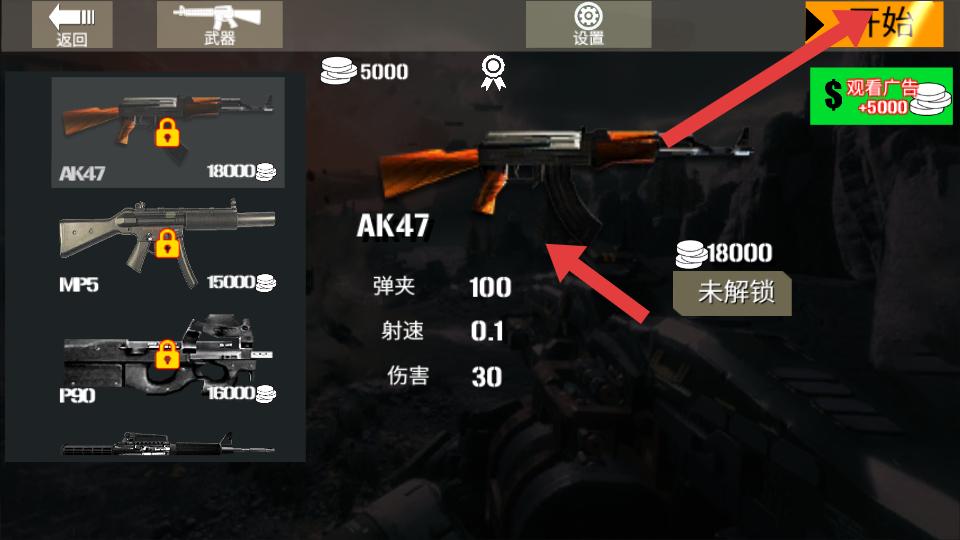Start the game with 开始 button
Viewport: 960px width, 540px height.
tap(874, 24)
